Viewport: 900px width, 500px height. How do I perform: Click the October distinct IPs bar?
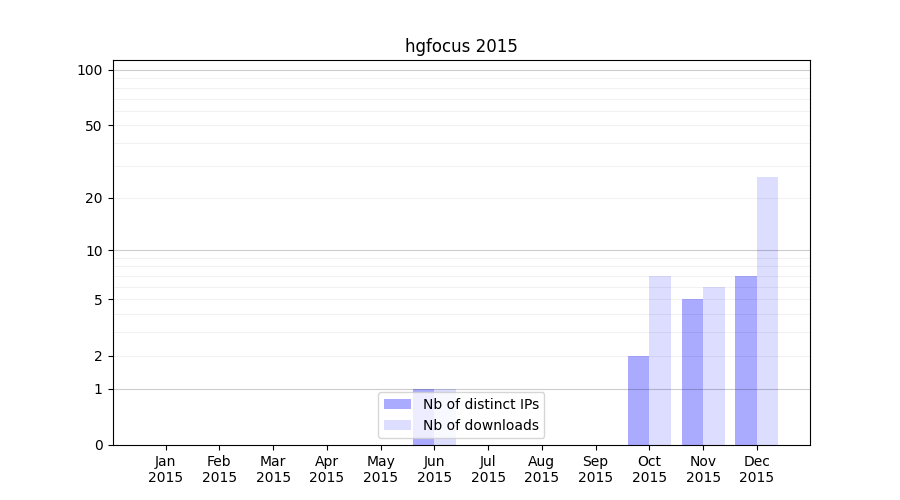[x=638, y=400]
